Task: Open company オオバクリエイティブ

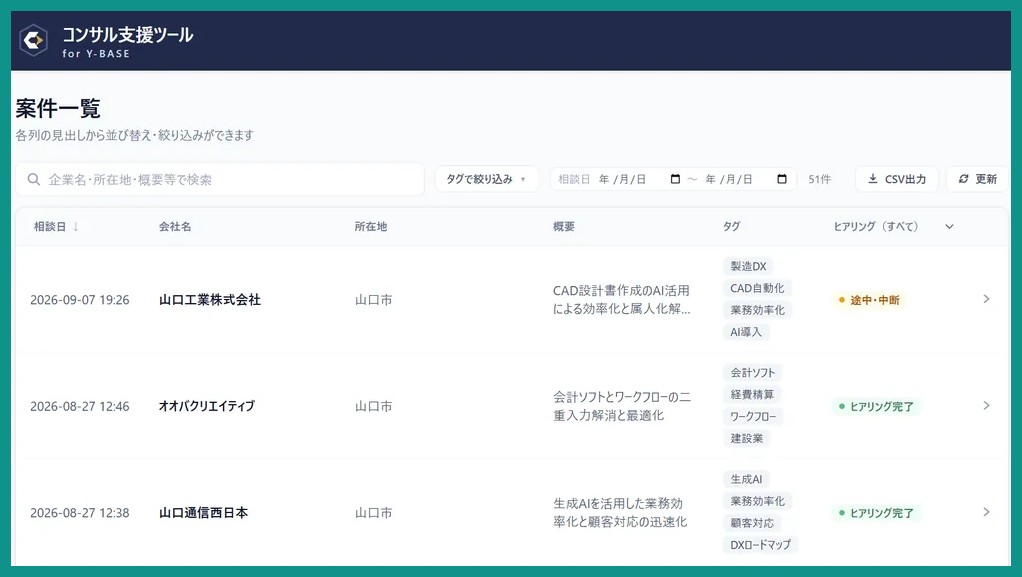Action: [x=207, y=406]
